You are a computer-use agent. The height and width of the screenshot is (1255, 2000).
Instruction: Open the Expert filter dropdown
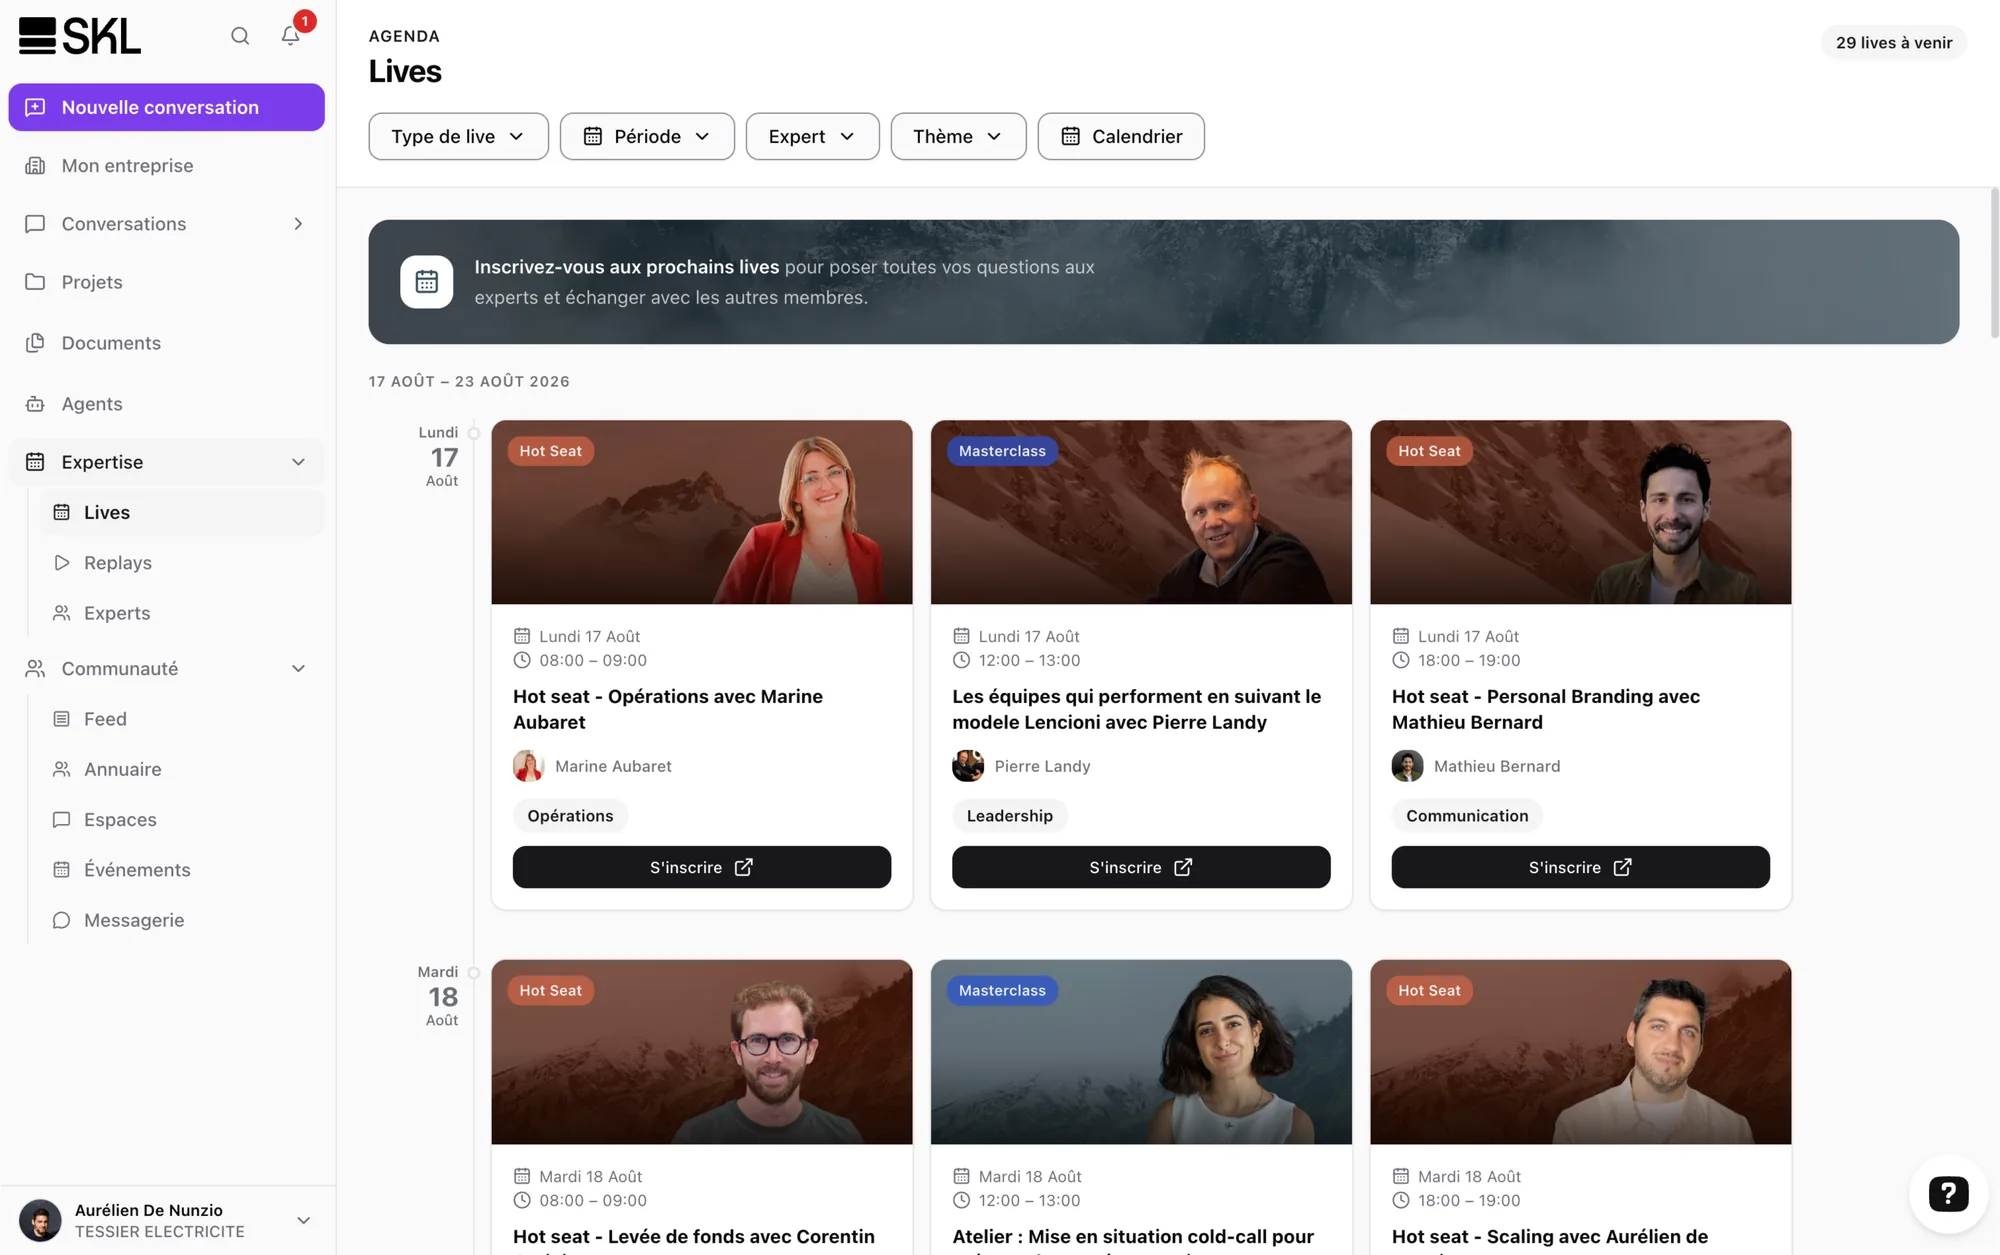(812, 136)
